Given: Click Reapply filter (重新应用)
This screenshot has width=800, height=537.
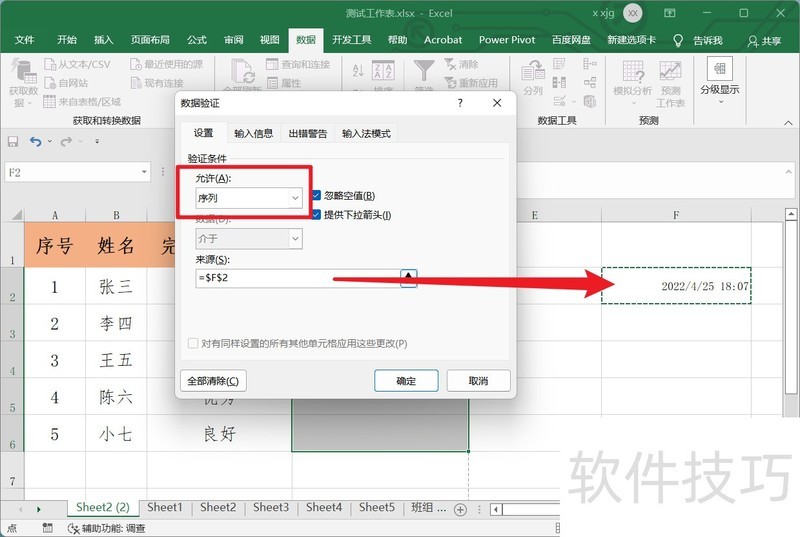Looking at the screenshot, I should point(470,83).
